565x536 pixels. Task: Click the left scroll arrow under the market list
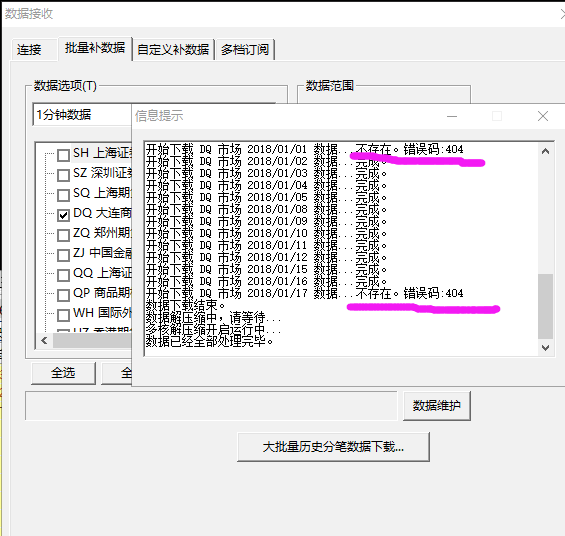pyautogui.click(x=44, y=340)
